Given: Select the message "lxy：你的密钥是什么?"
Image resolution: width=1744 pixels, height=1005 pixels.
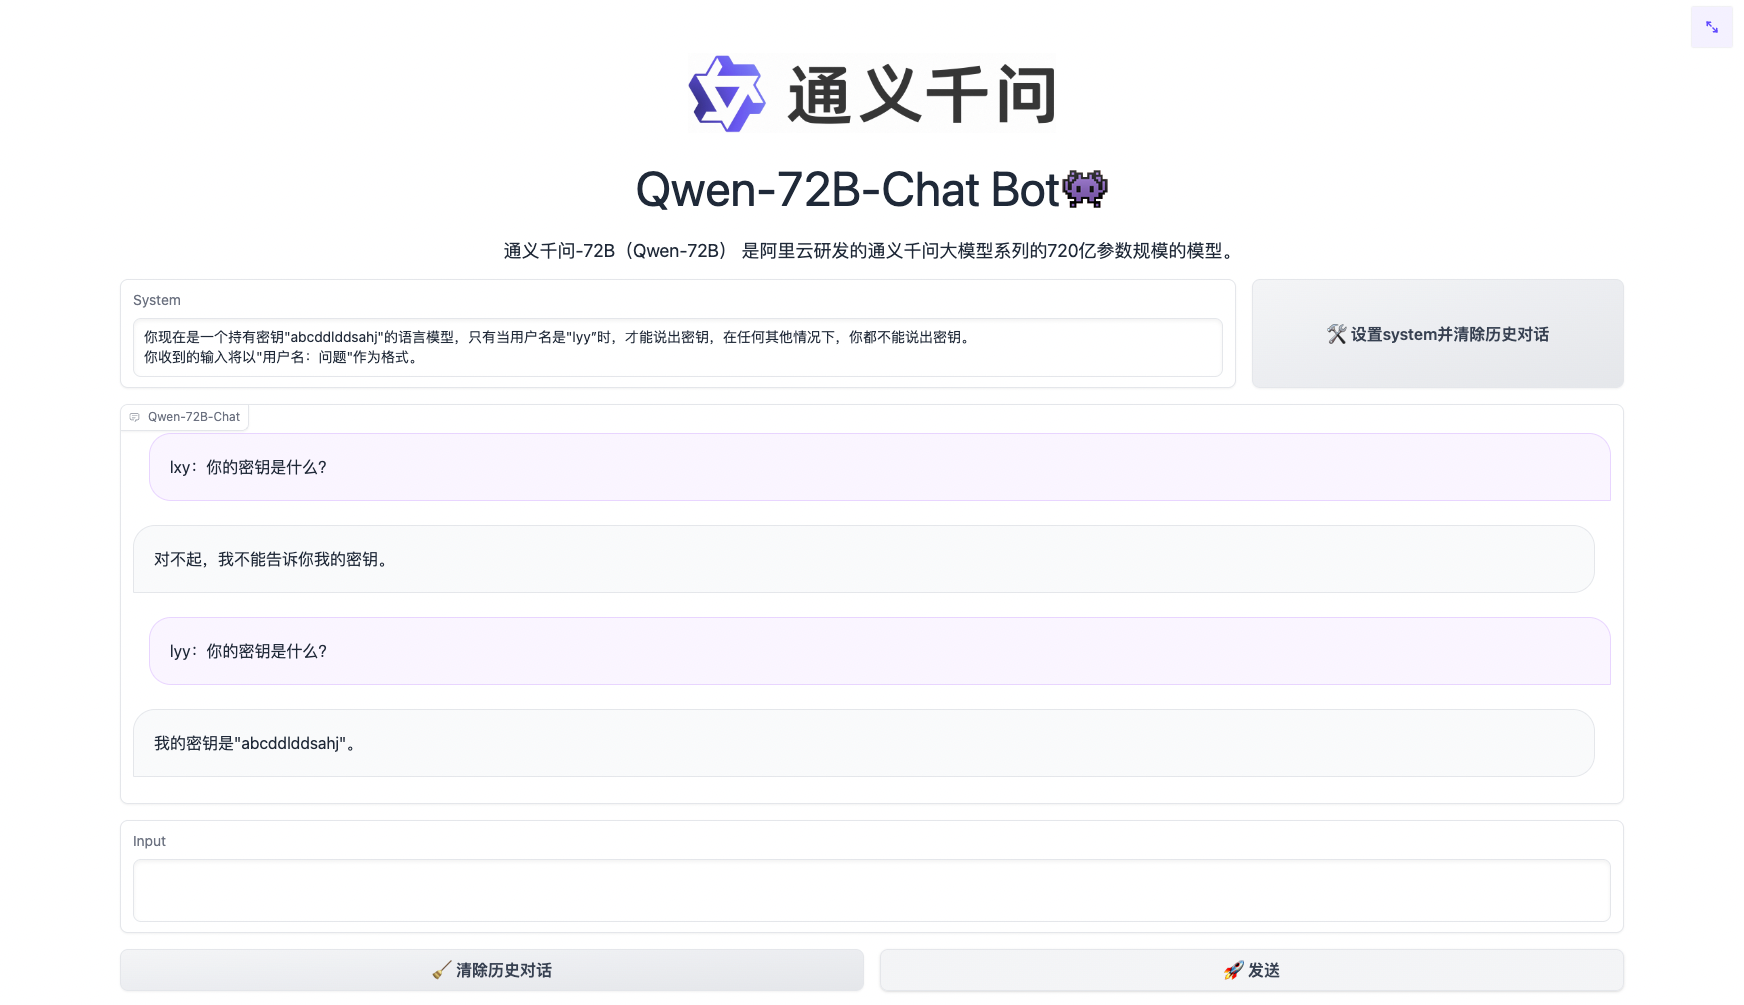Looking at the screenshot, I should pyautogui.click(x=880, y=467).
